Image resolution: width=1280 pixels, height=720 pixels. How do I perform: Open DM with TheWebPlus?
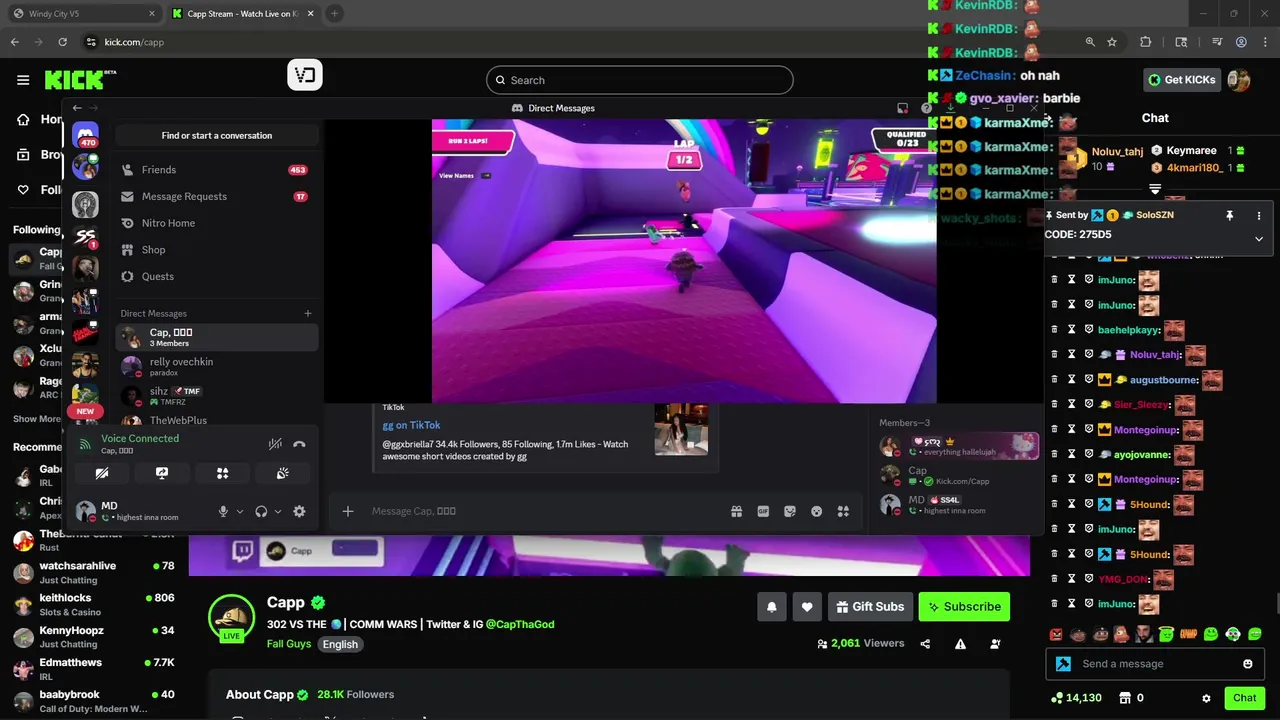pyautogui.click(x=217, y=421)
